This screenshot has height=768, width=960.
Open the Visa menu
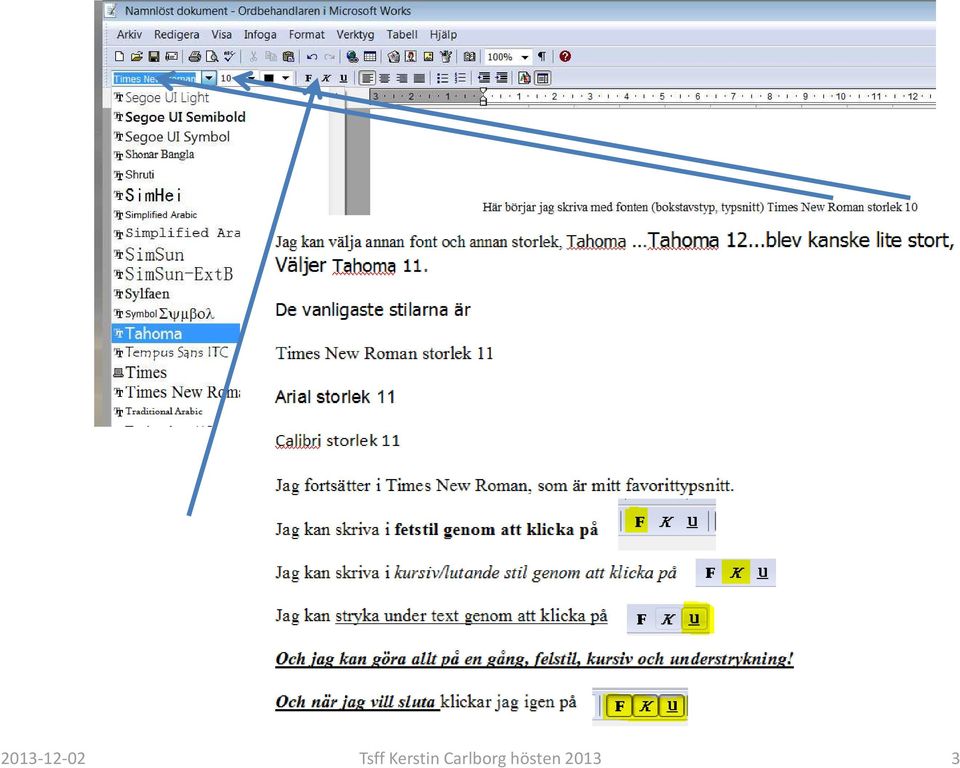222,34
